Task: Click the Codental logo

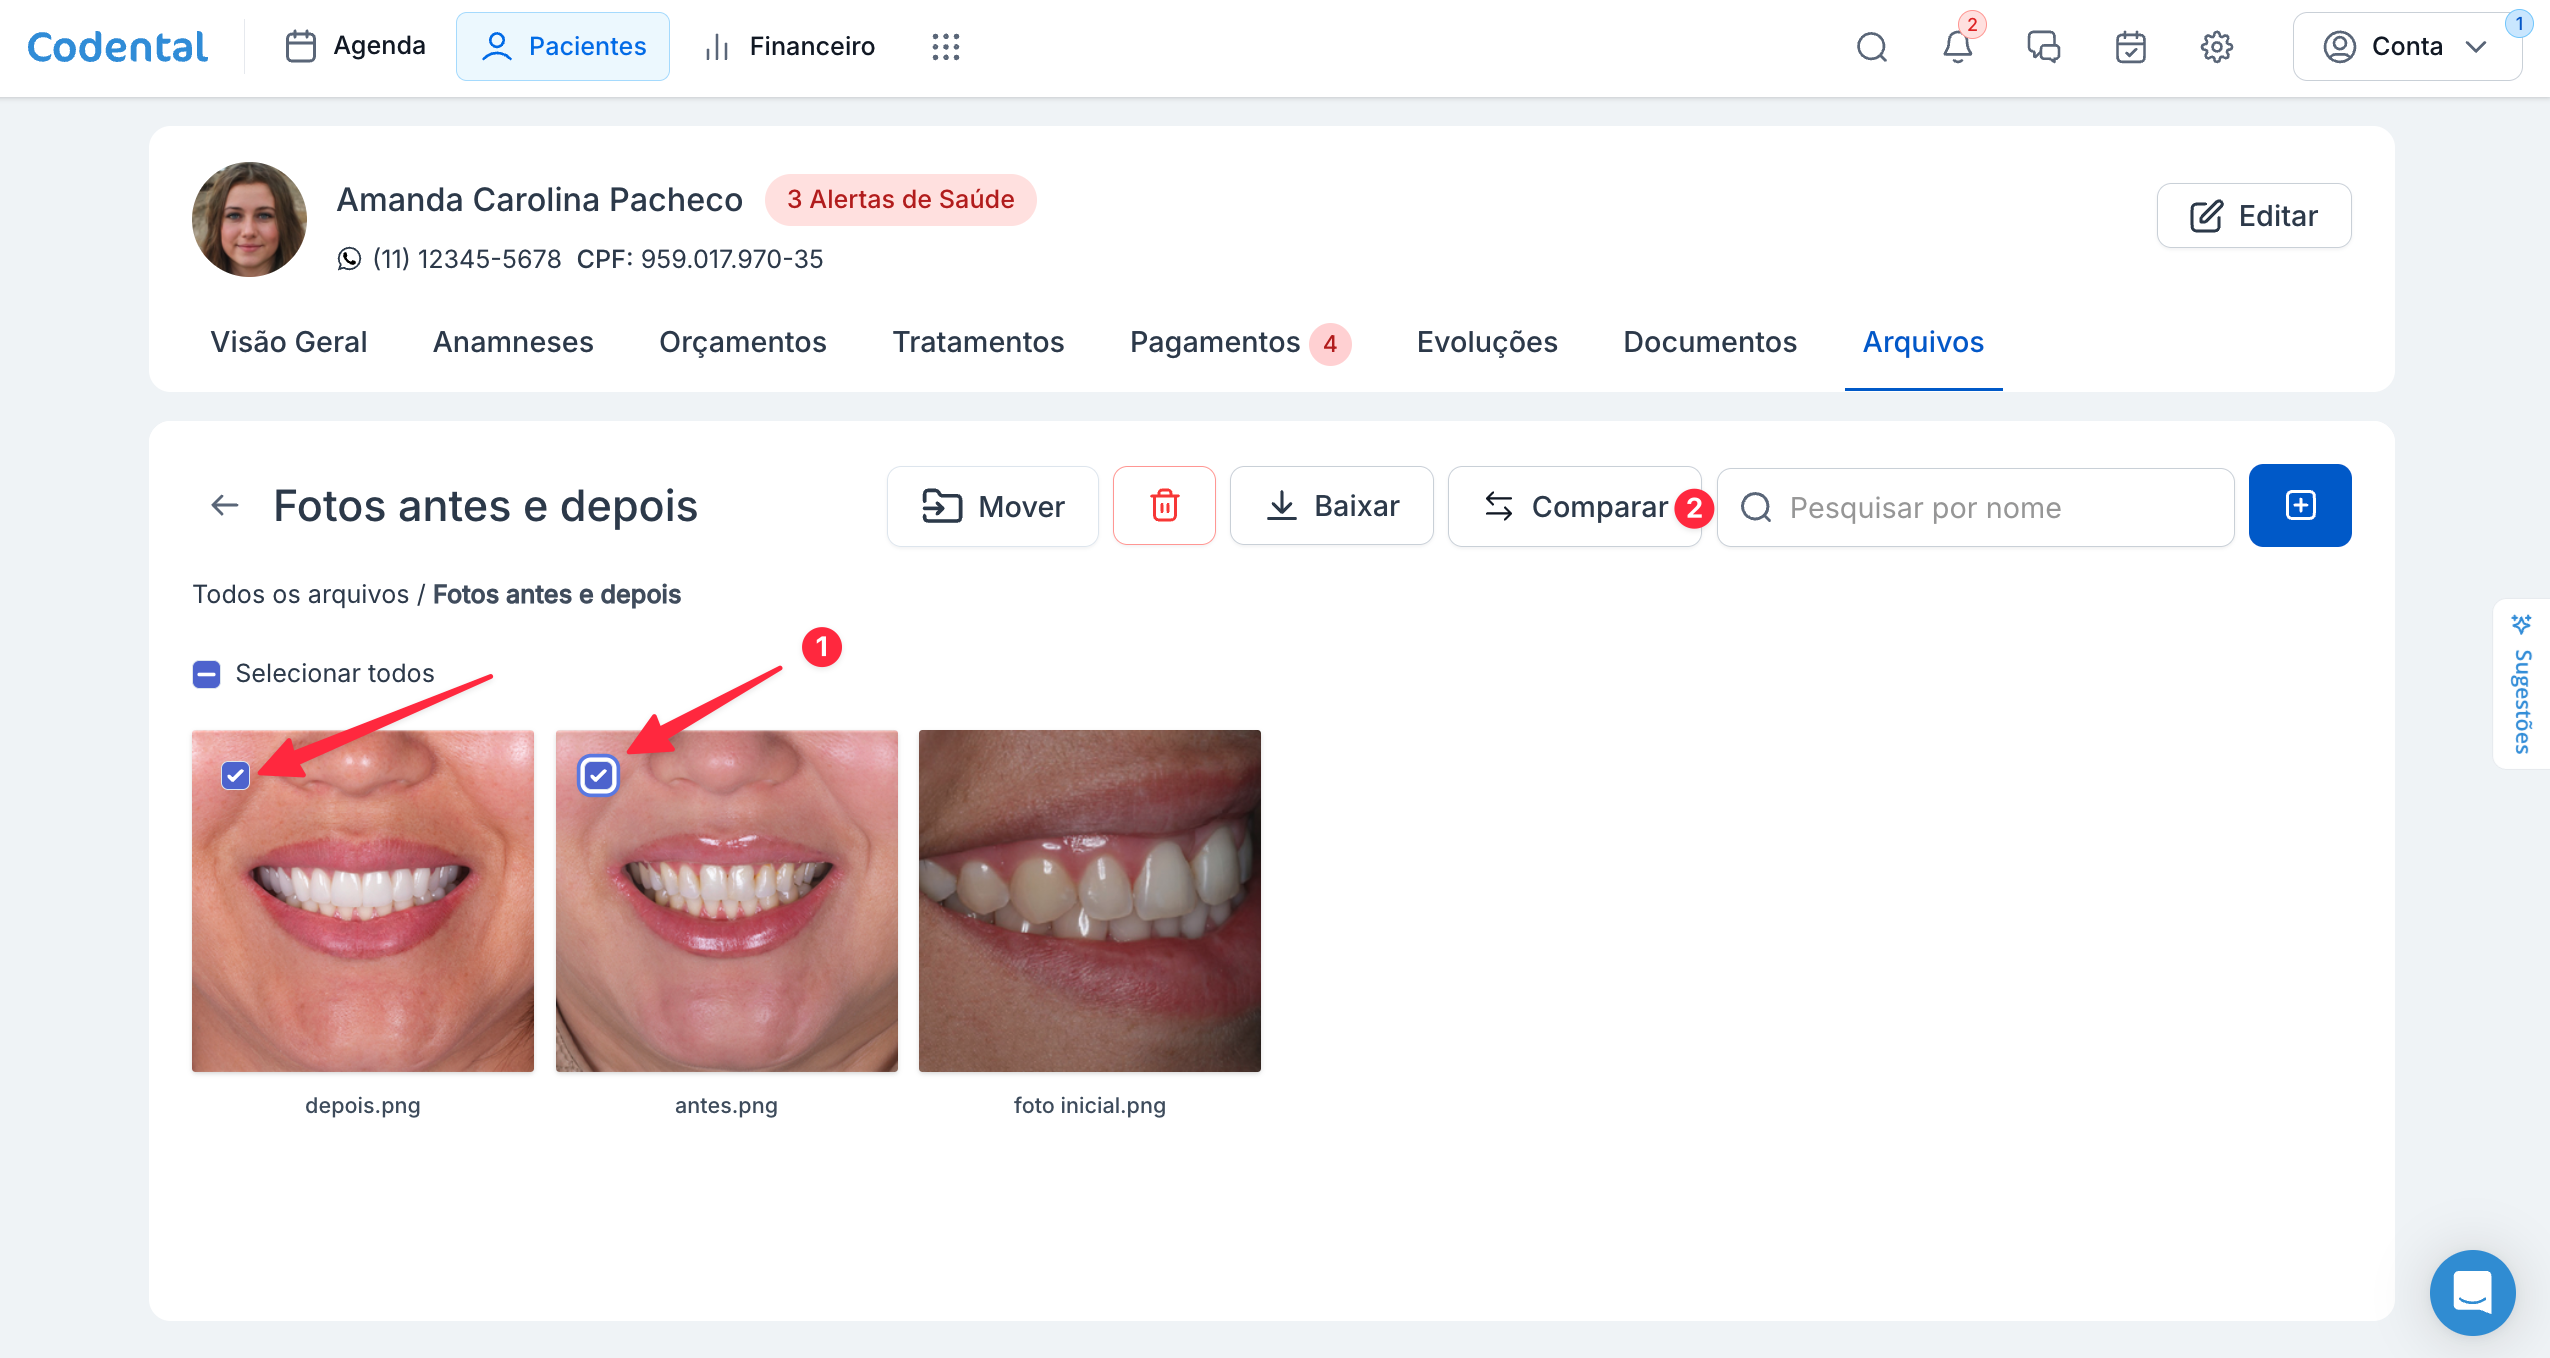Action: point(118,47)
